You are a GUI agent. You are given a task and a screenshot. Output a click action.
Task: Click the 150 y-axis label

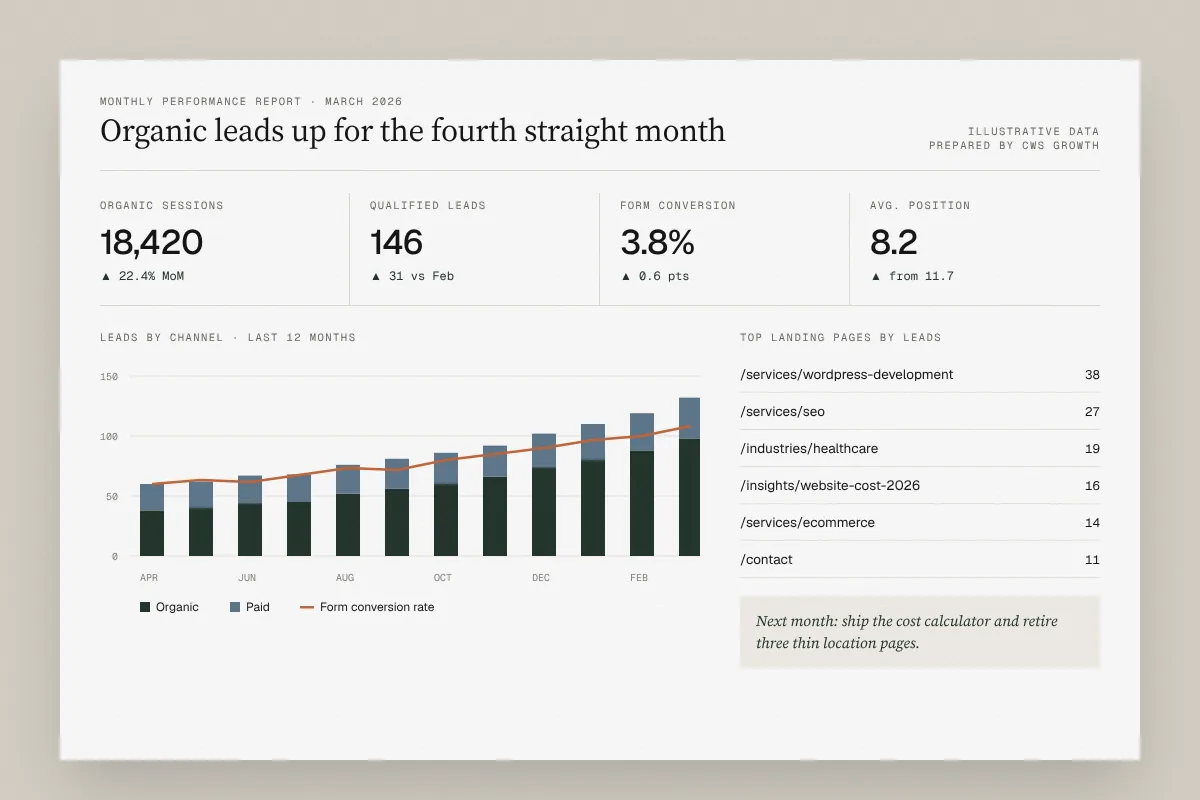109,376
